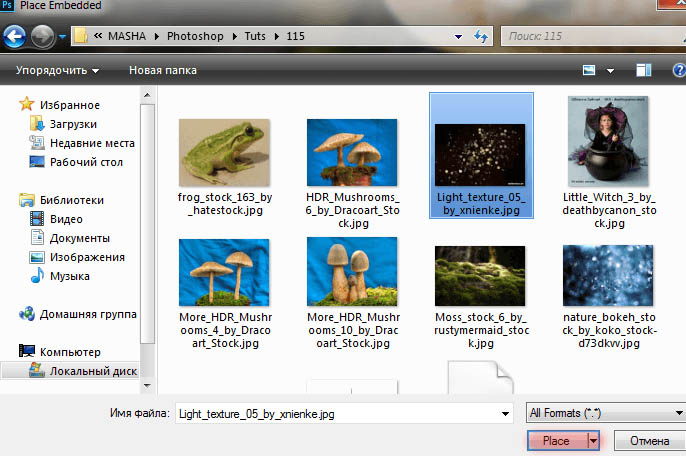Select the nature_bokeh_stock thumbnail

608,275
